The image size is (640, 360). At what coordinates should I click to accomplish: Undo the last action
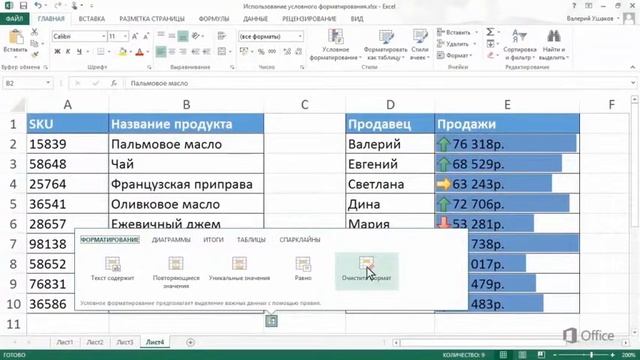pyautogui.click(x=38, y=6)
